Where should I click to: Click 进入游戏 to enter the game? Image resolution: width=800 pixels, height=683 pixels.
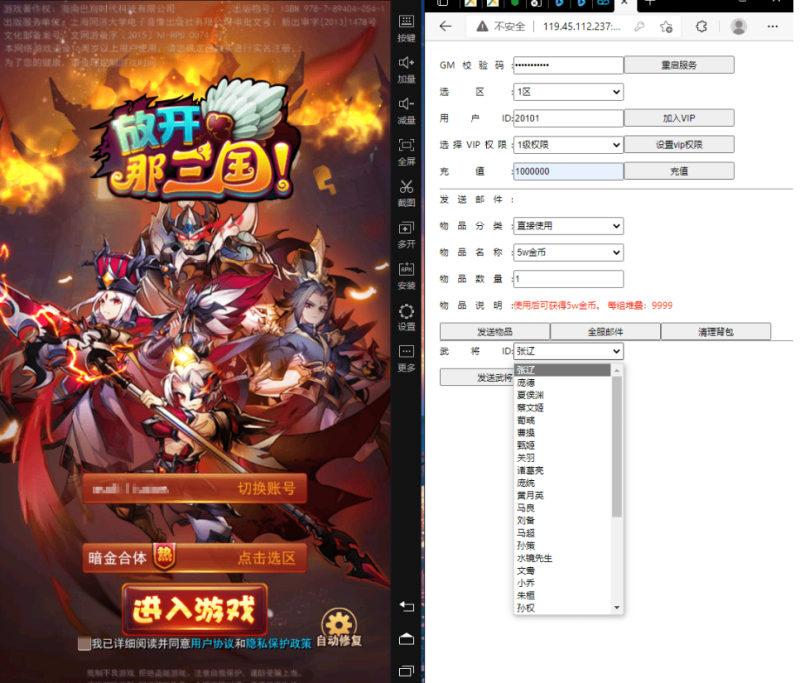click(194, 610)
